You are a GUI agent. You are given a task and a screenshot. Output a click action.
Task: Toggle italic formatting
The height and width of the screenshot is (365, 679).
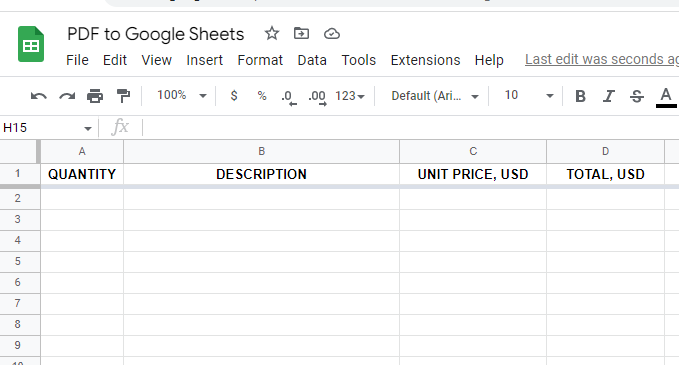(x=609, y=96)
